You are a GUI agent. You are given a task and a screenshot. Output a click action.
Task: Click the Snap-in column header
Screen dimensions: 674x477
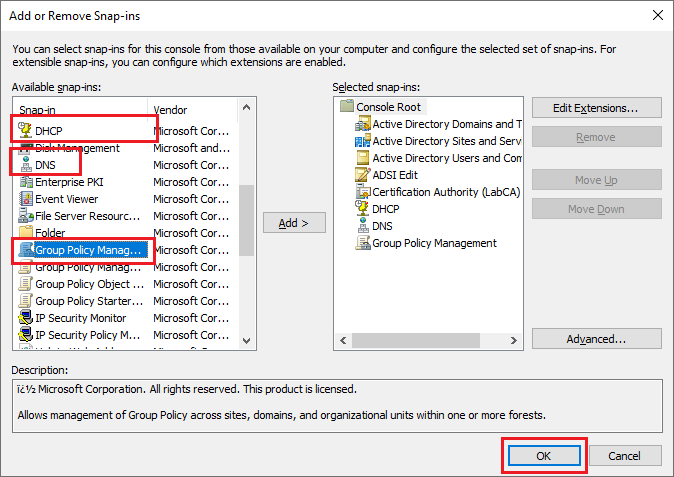80,108
